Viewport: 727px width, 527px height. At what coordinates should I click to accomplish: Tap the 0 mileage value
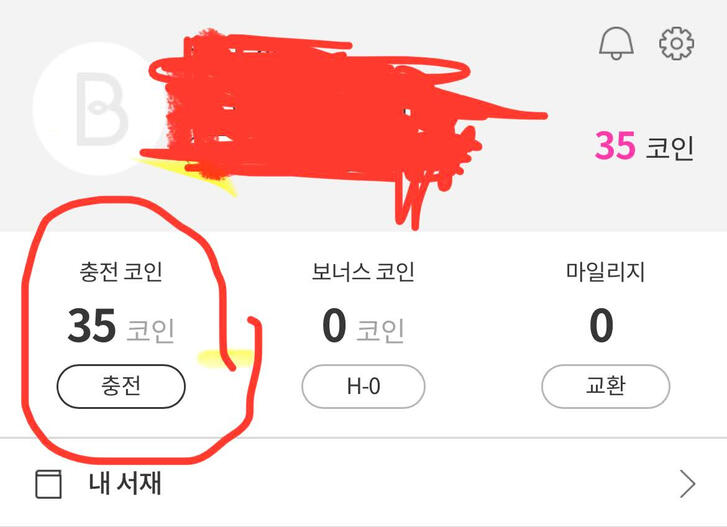pos(601,326)
